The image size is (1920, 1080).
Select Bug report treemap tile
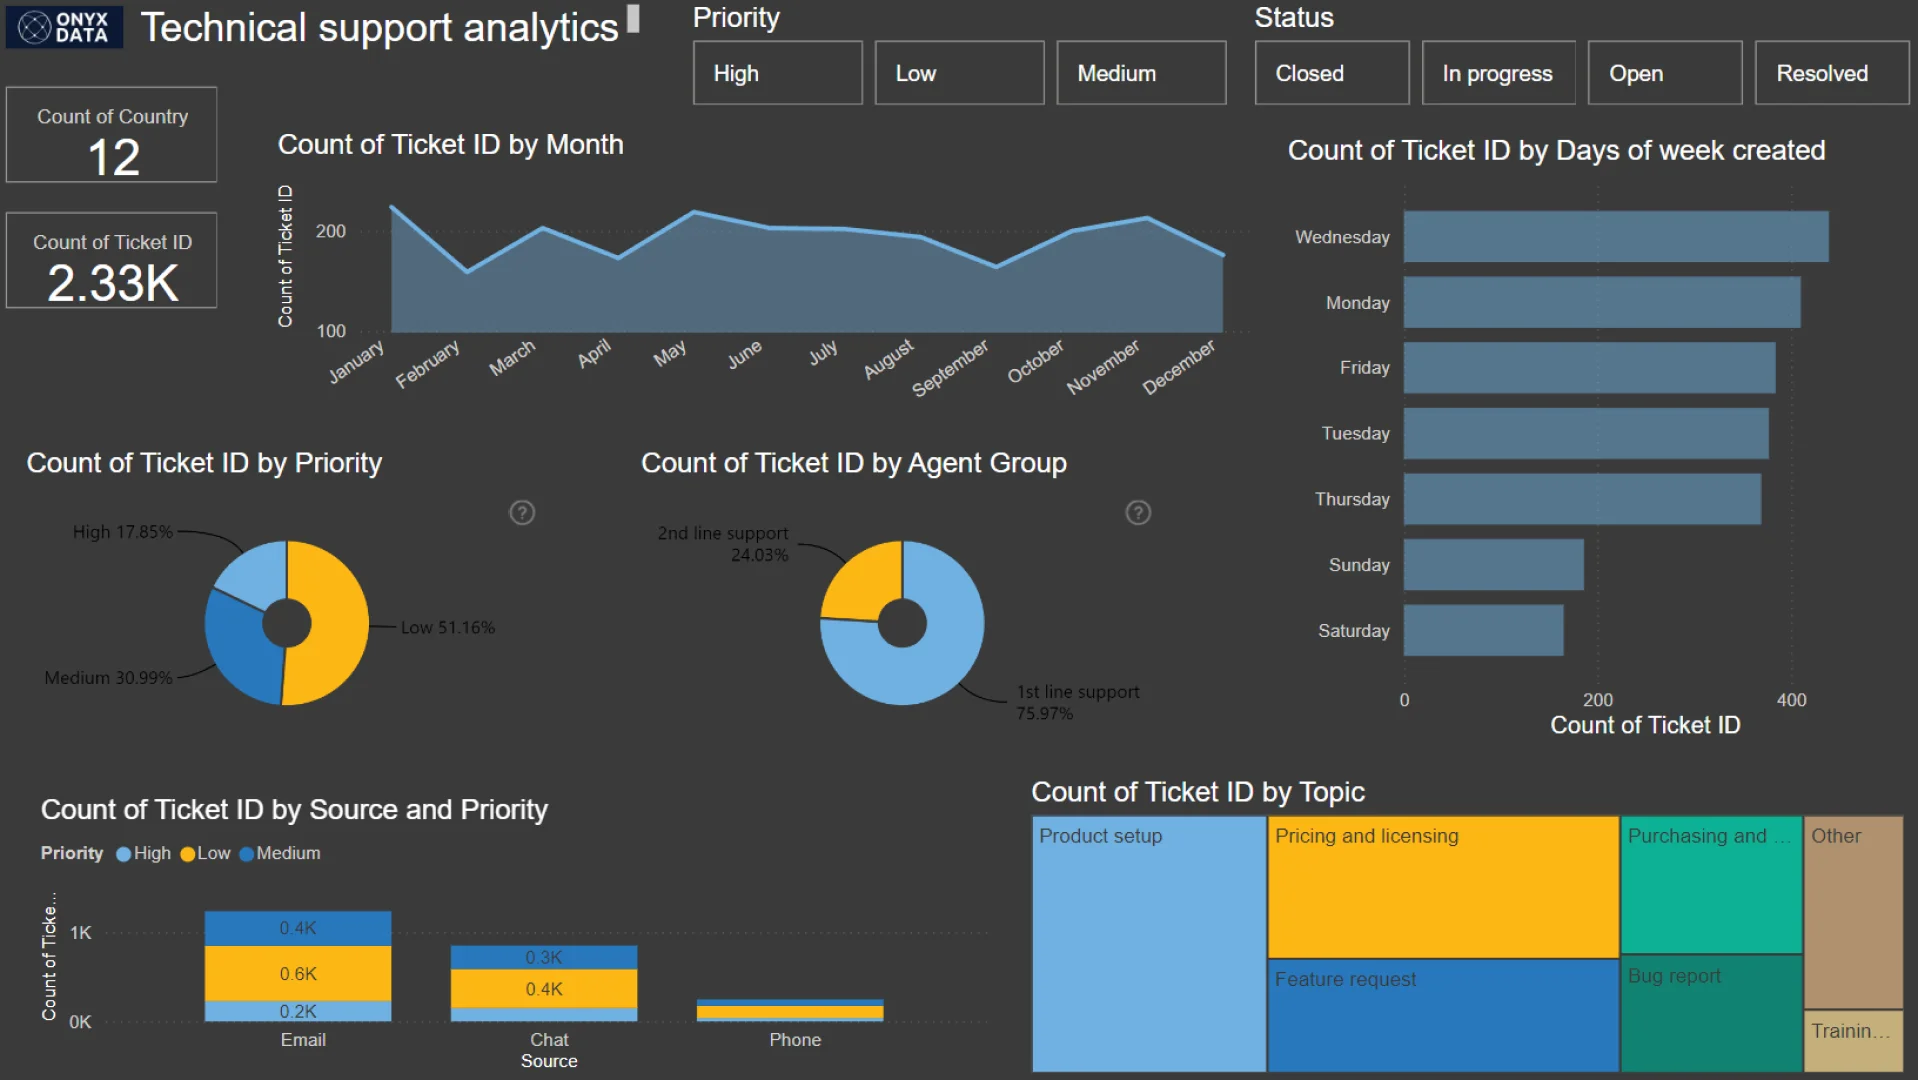(1711, 1013)
